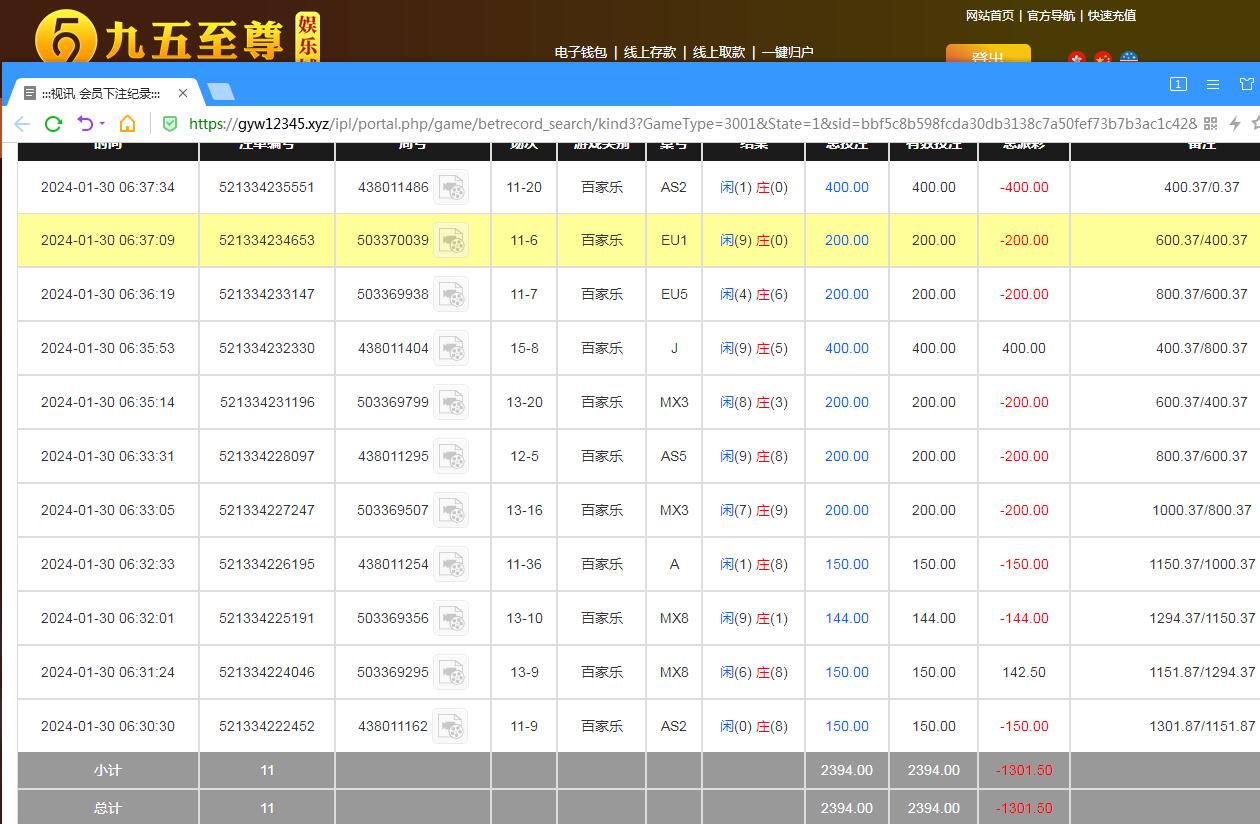
Task: View site security via the green shield
Action: point(170,124)
